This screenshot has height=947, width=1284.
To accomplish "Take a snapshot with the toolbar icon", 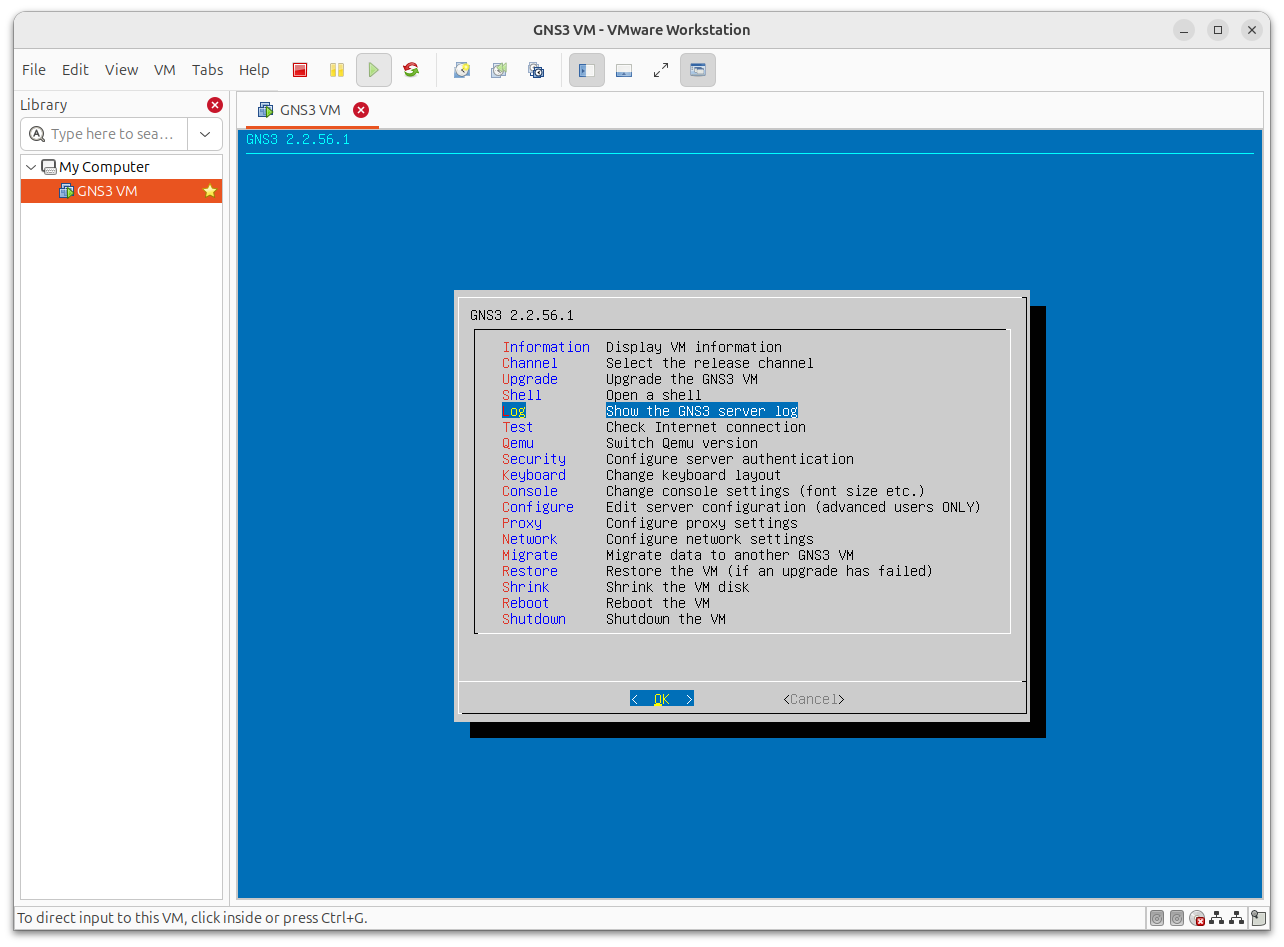I will [x=461, y=70].
